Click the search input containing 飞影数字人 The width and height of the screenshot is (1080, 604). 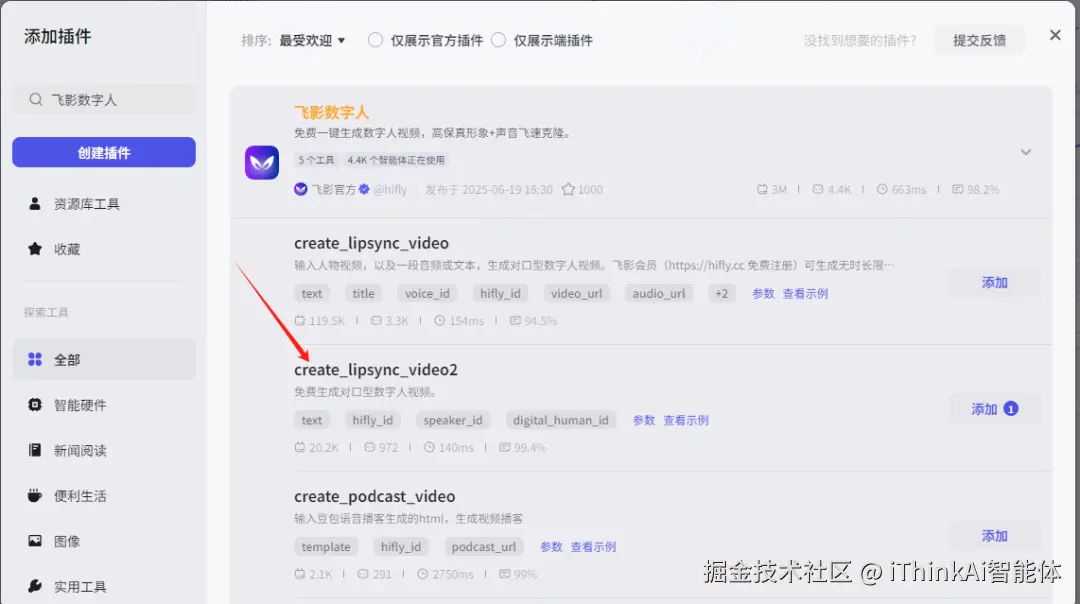tap(90, 99)
